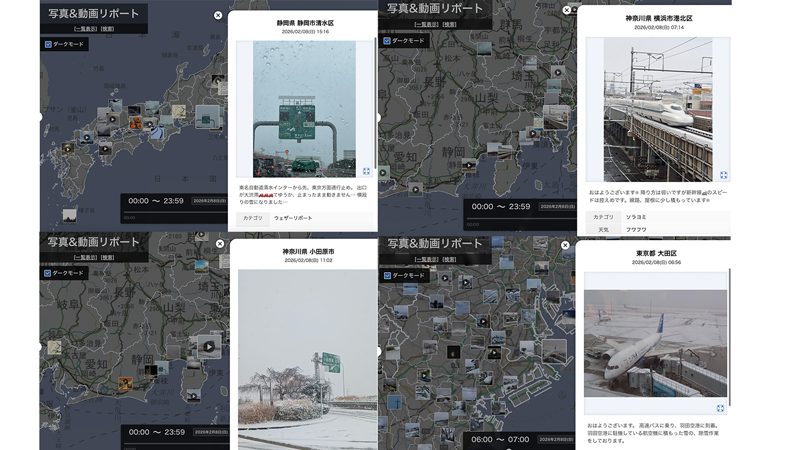Open date selector beside 横浜市港北区 map time range

coord(555,206)
